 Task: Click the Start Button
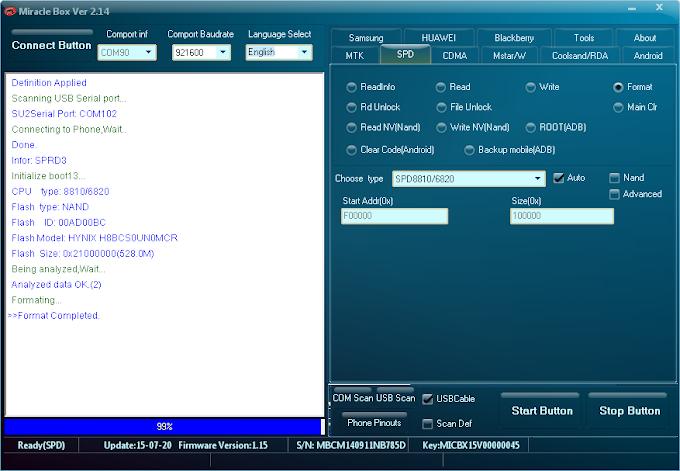[542, 411]
